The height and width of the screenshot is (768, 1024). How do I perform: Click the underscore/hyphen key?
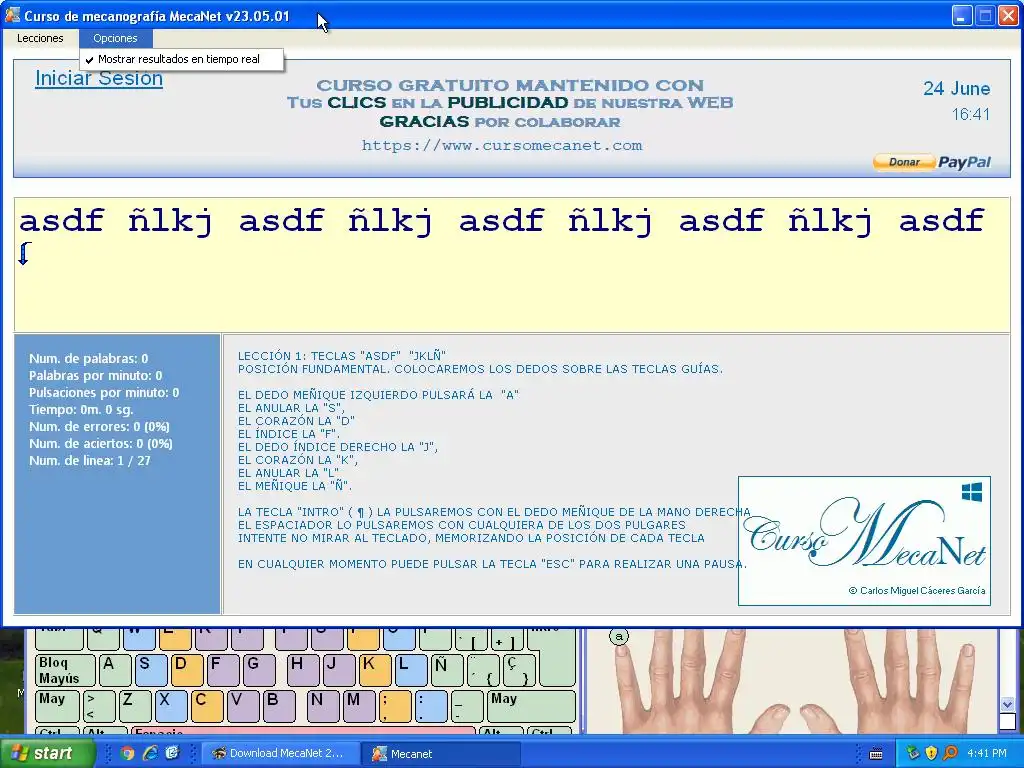[467, 706]
